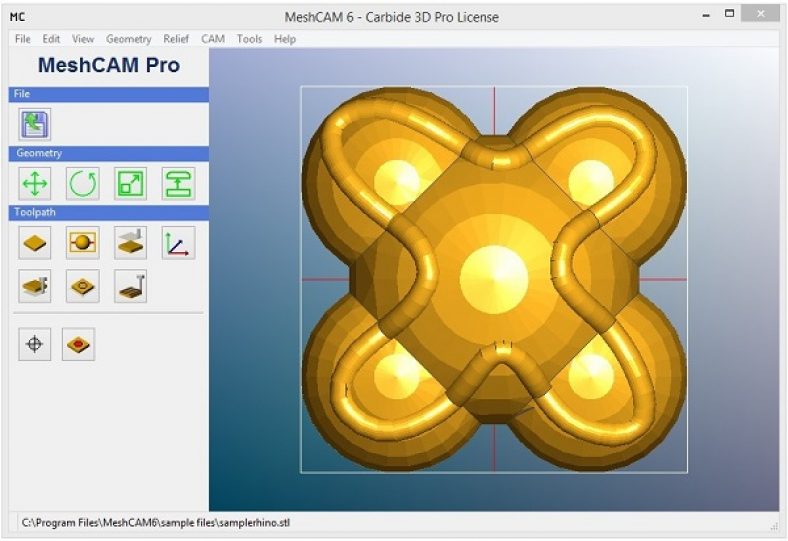The image size is (788, 541).
Task: Click the Keep-out region ring icon
Action: point(82,286)
